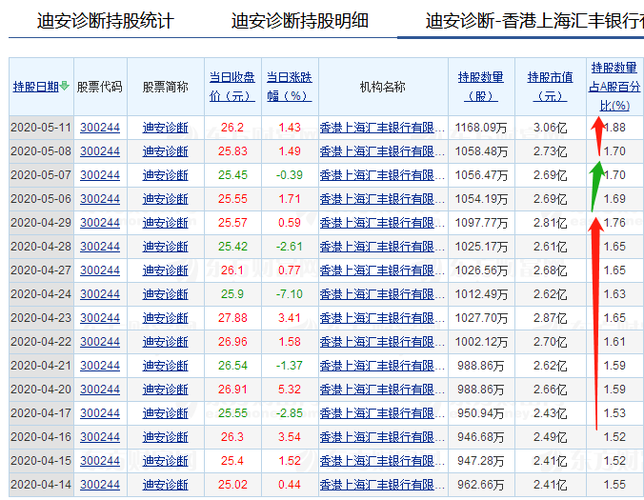Open institution link in the 2020-04-17 row

click(382, 413)
